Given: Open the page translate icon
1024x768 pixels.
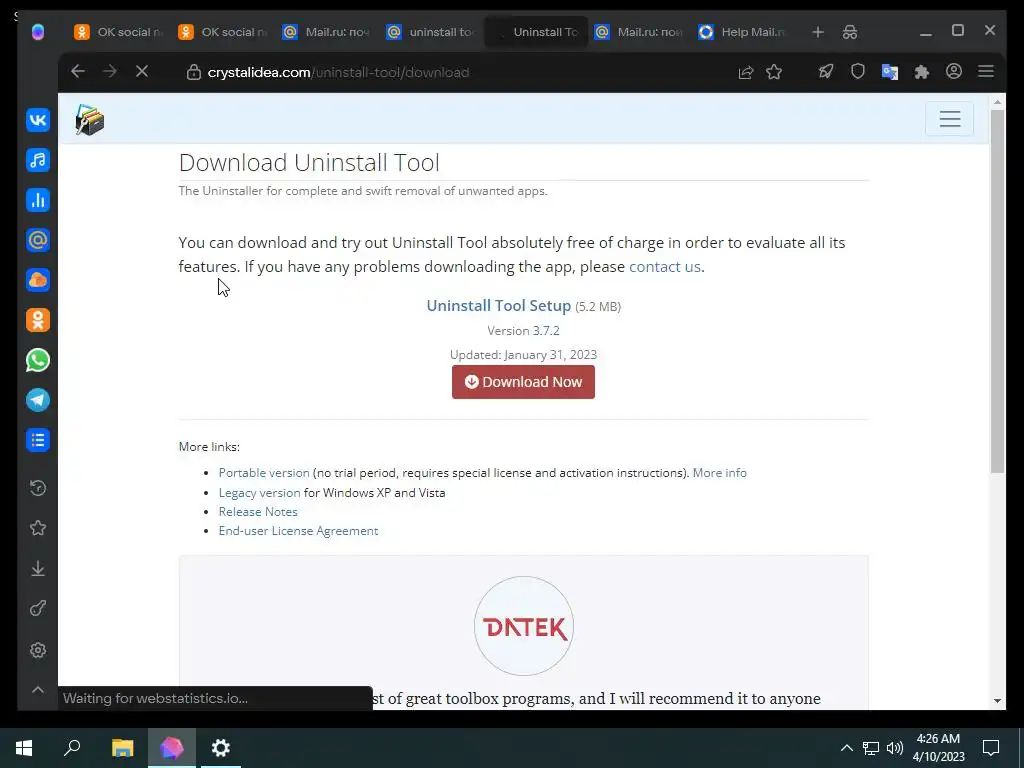Looking at the screenshot, I should 889,72.
